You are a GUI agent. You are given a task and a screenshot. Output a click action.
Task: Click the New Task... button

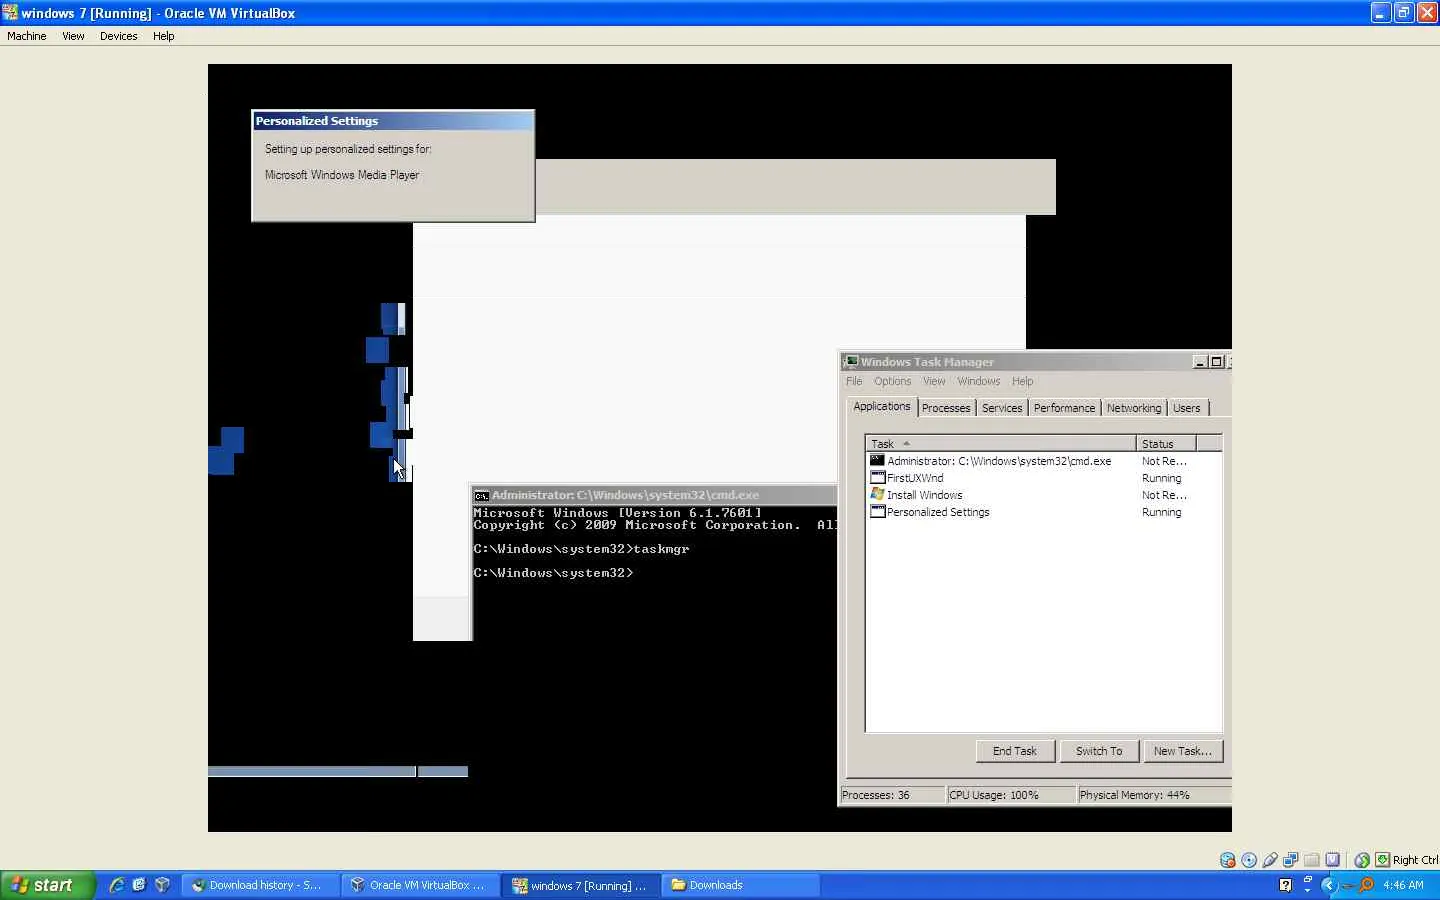(1183, 751)
